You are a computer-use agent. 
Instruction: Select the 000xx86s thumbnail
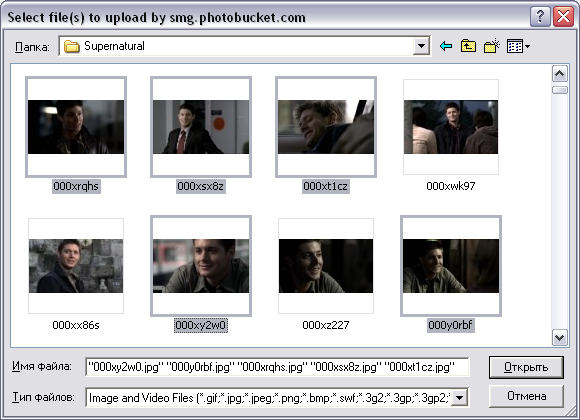(76, 266)
